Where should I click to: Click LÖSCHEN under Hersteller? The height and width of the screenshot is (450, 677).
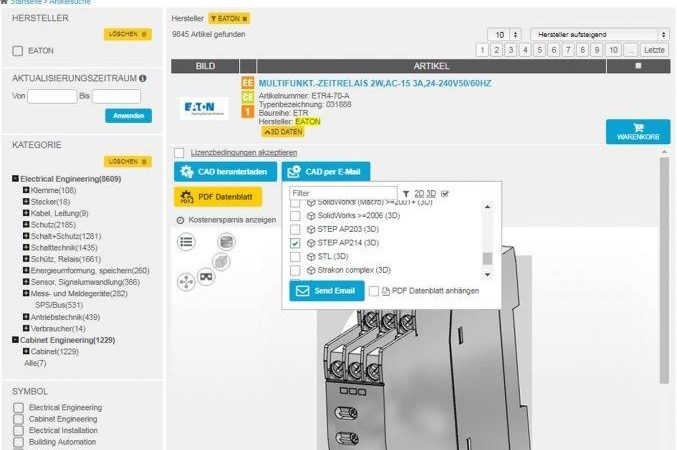coord(128,34)
